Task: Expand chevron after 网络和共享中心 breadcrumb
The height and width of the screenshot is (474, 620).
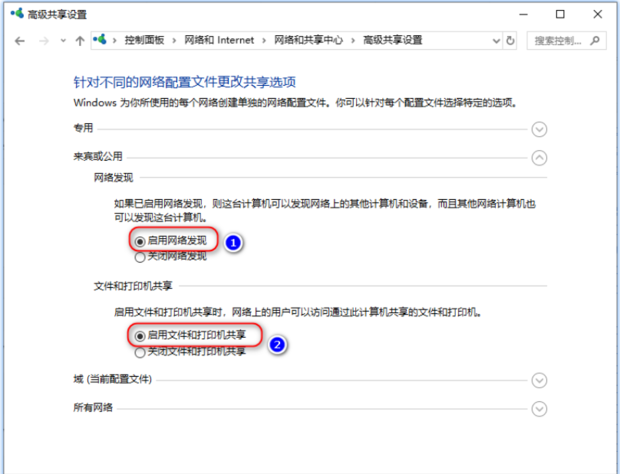Action: click(353, 40)
